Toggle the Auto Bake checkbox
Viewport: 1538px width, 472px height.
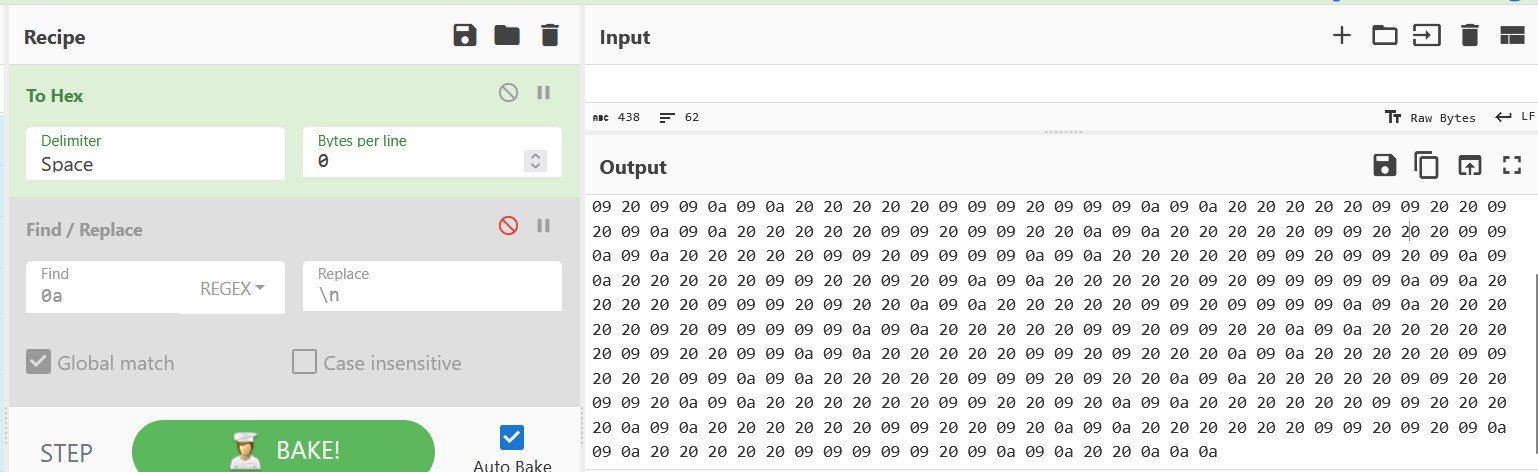coord(511,438)
